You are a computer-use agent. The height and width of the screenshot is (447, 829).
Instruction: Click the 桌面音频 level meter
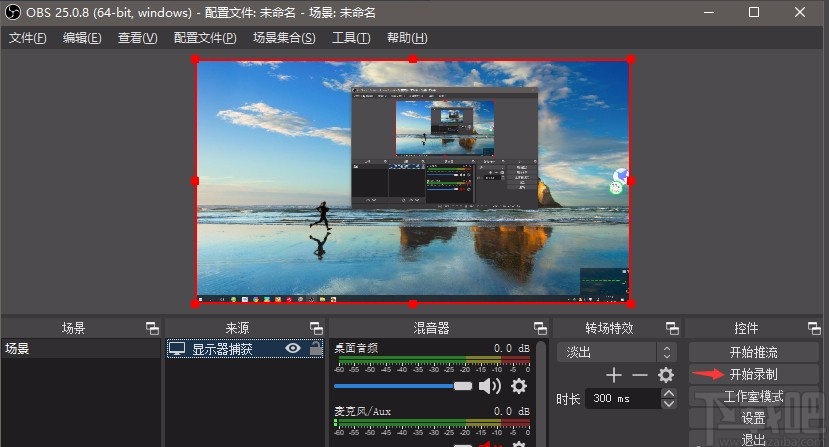pos(434,360)
